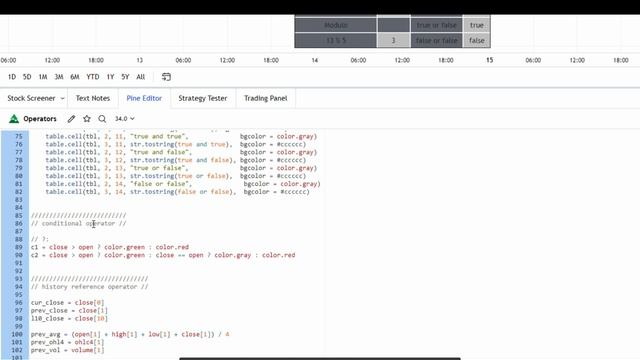Add Operators script to favorites star
Screen dimensions: 640x360
point(87,119)
